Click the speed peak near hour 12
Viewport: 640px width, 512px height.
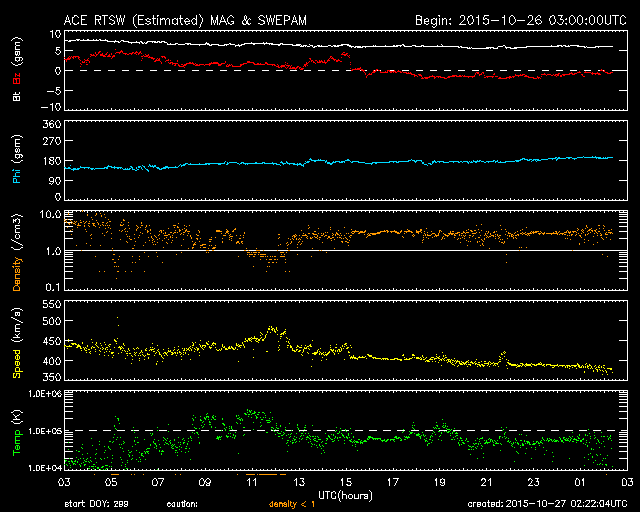pos(272,328)
